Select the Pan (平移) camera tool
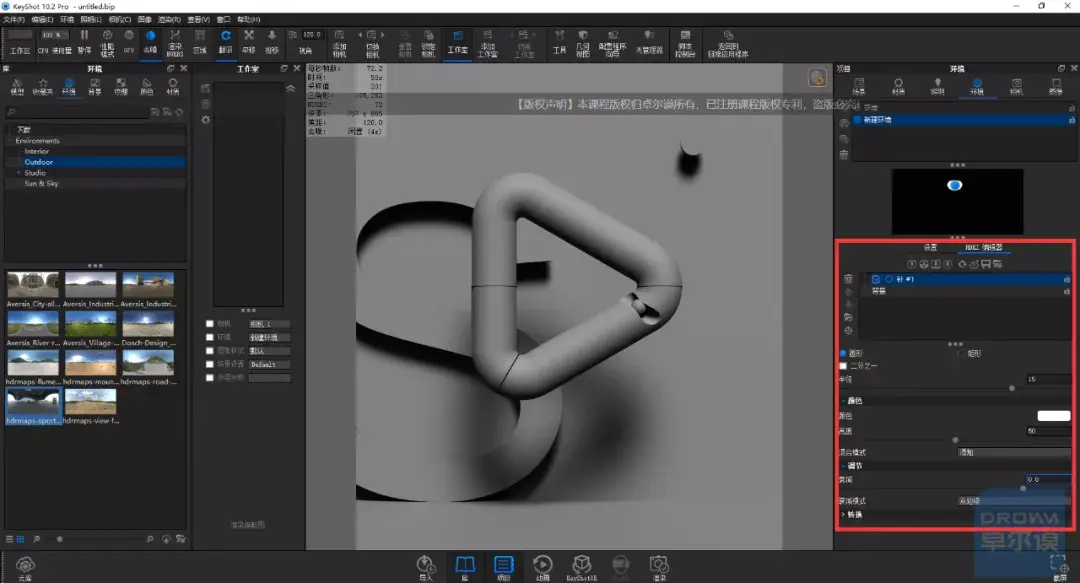Viewport: 1080px width, 583px height. [x=249, y=41]
